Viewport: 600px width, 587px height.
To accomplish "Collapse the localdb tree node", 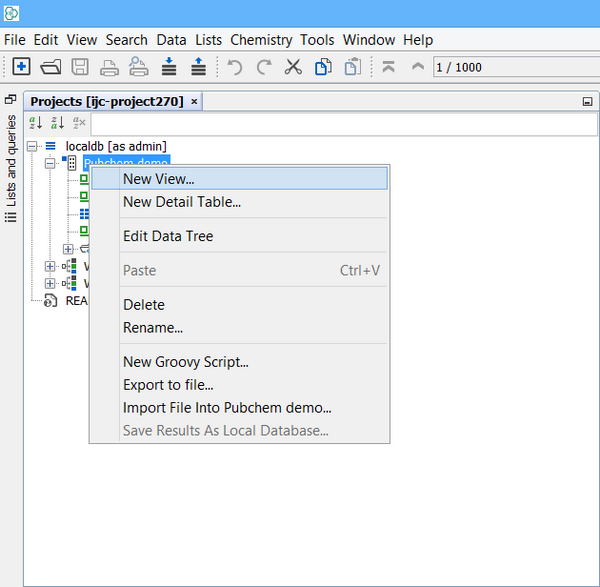I will tap(33, 146).
